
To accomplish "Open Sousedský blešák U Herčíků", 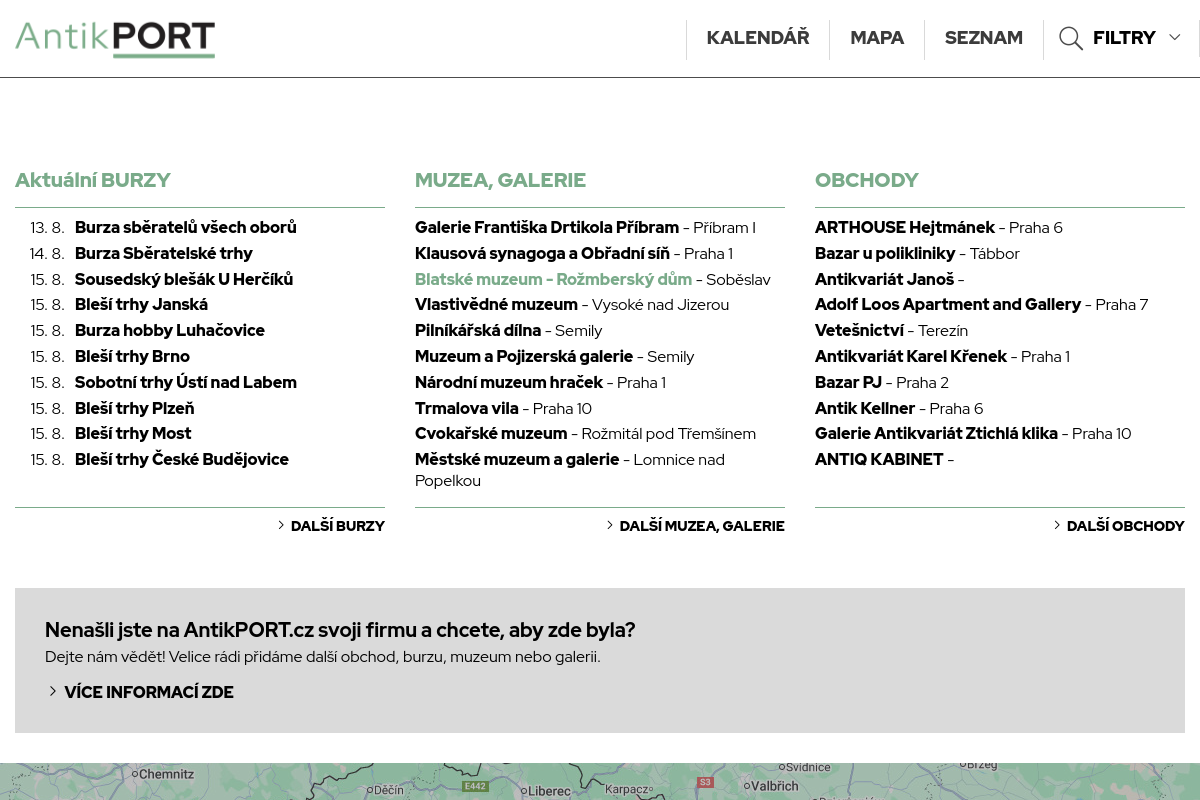I will [184, 279].
